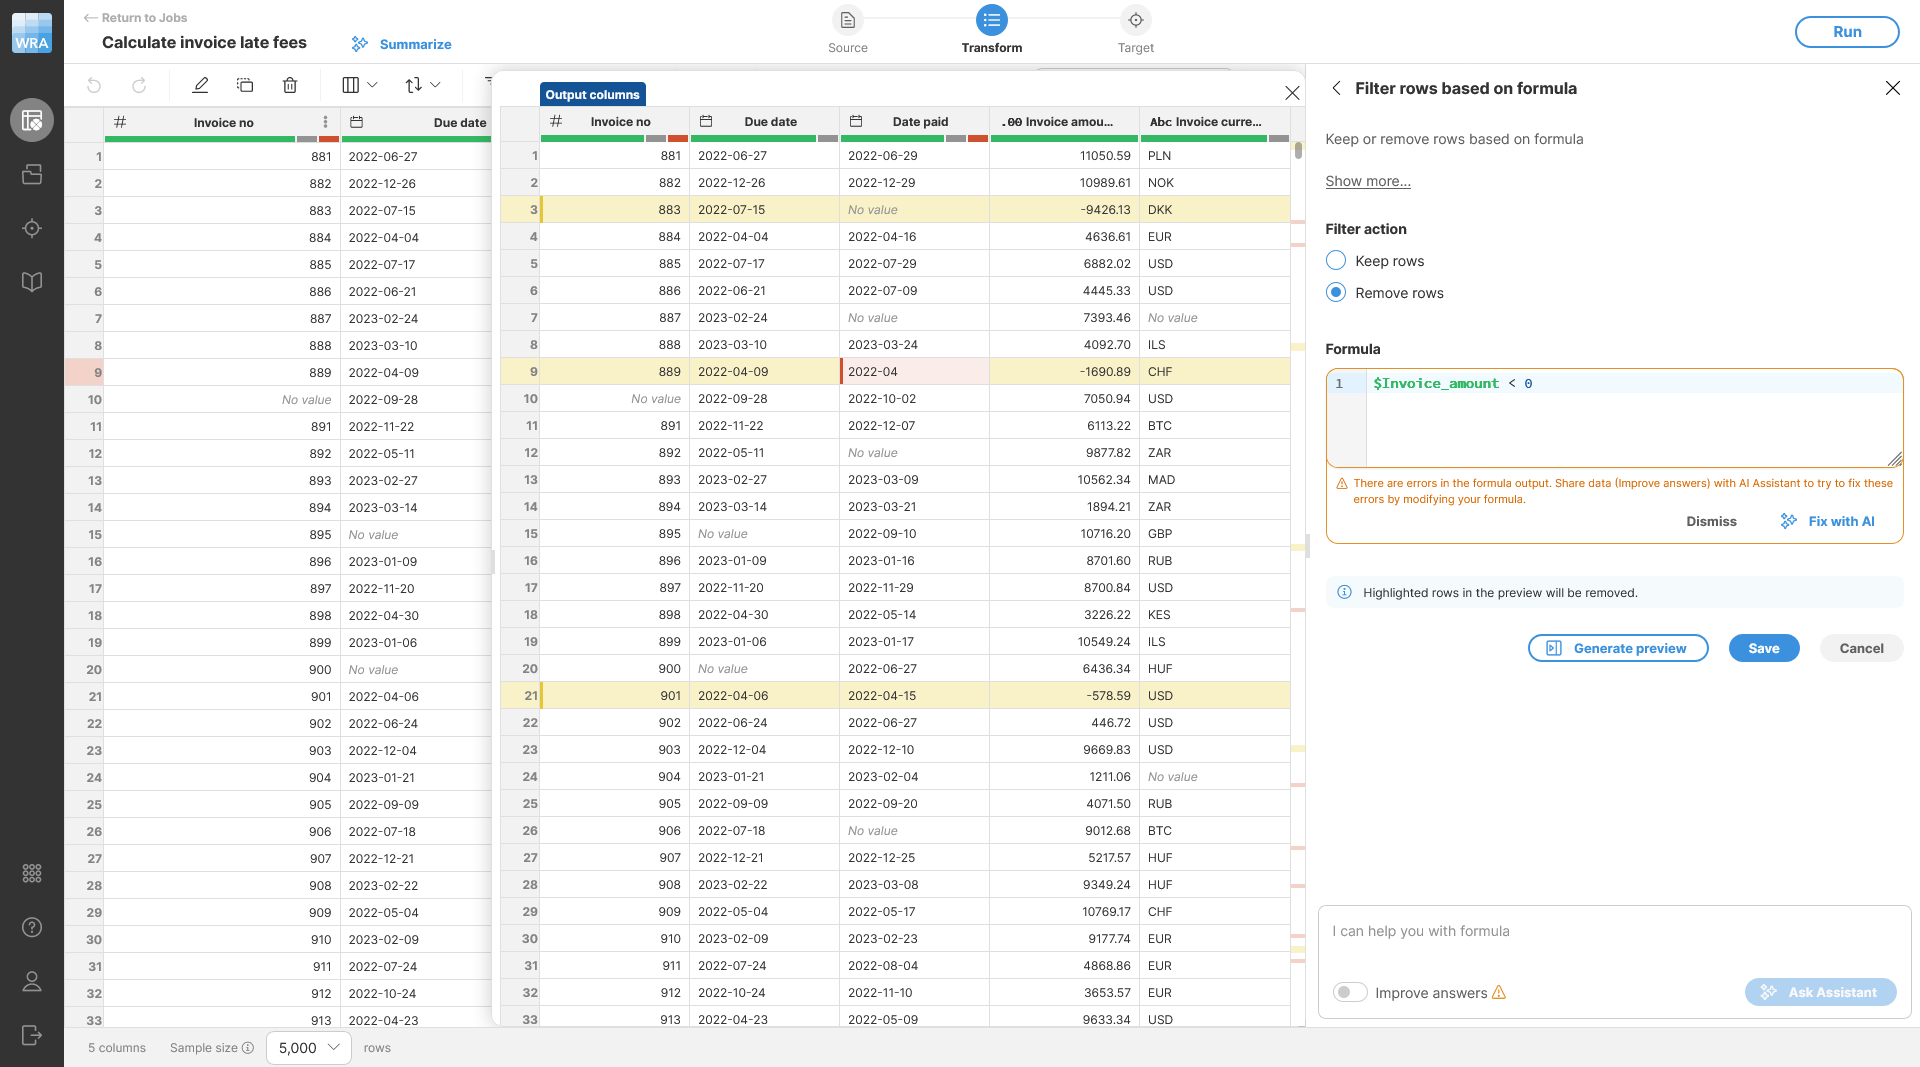Click the Date paid column header

[x=914, y=122]
